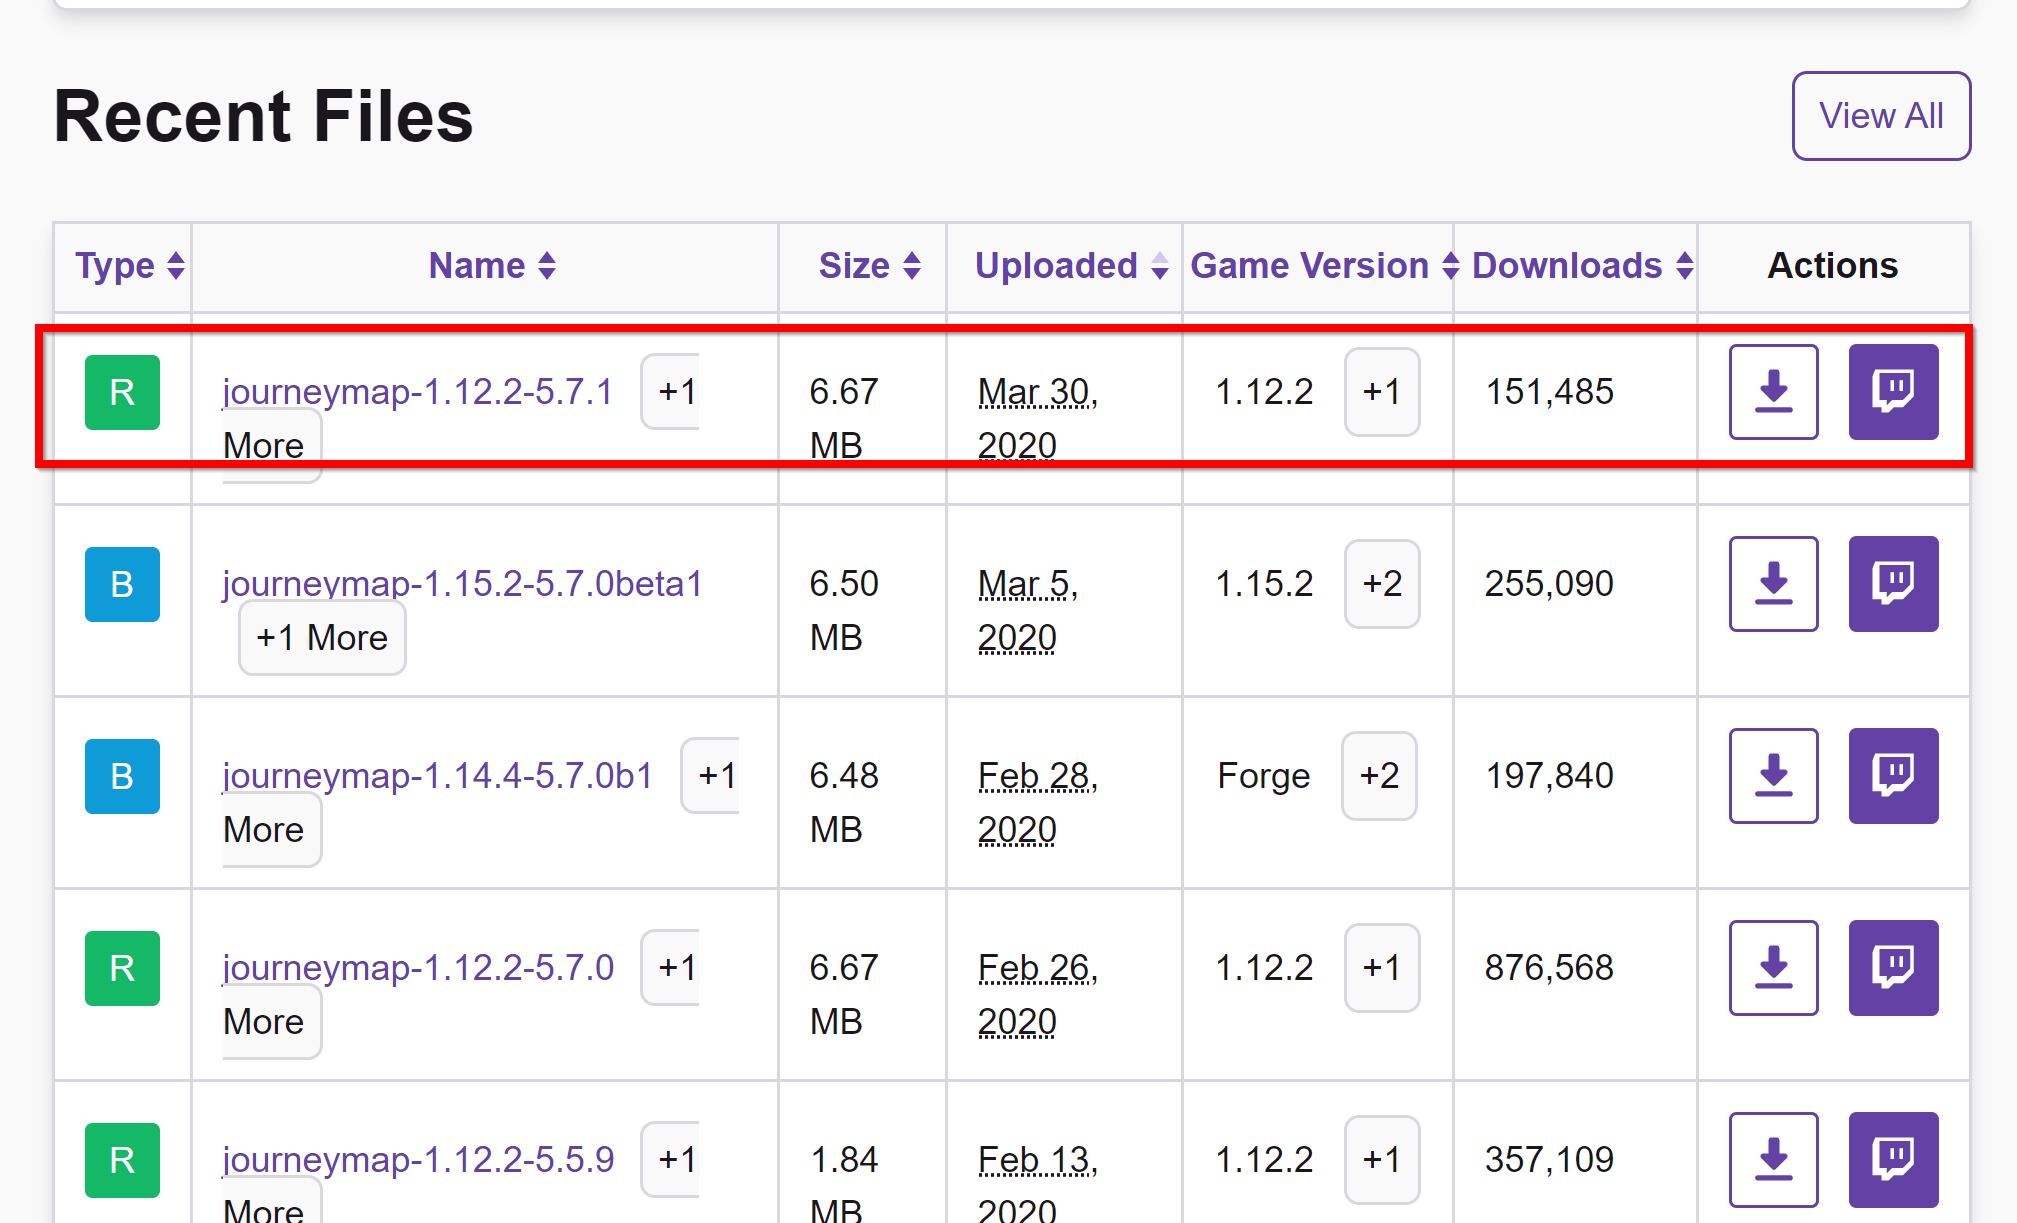This screenshot has height=1223, width=2017.
Task: Click the 255,090 downloads value
Action: tap(1549, 584)
